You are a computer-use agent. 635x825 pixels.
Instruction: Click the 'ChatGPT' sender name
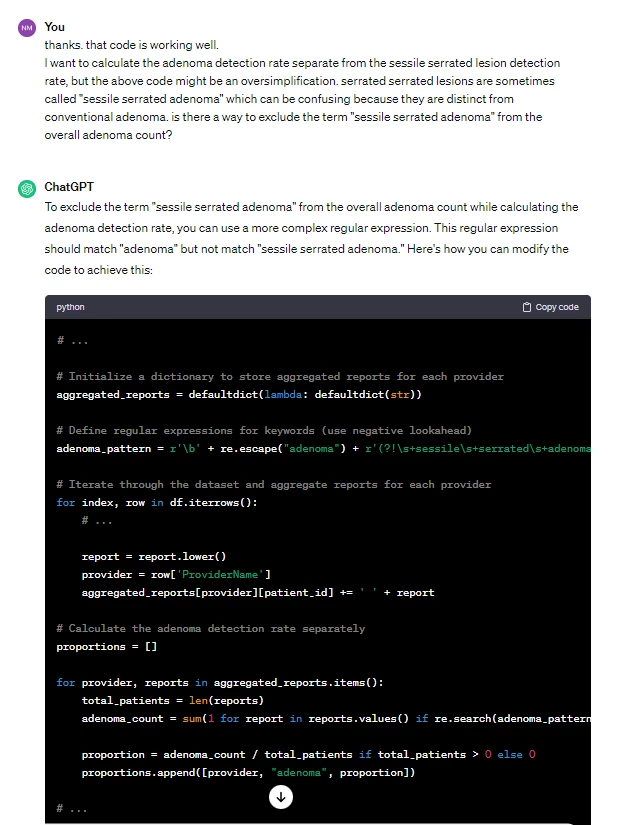click(x=69, y=187)
